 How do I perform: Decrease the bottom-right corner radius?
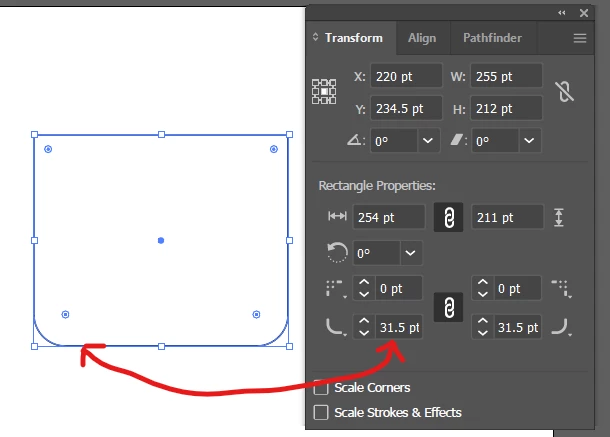(482, 333)
